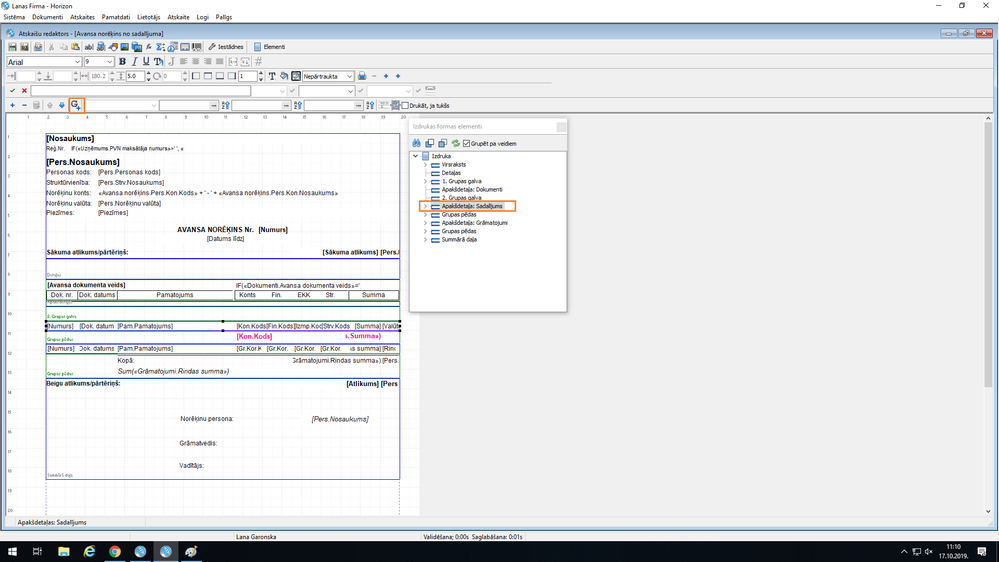Click the [Pers.Nosaukums] bold heading field
This screenshot has height=562, width=999.
click(83, 162)
